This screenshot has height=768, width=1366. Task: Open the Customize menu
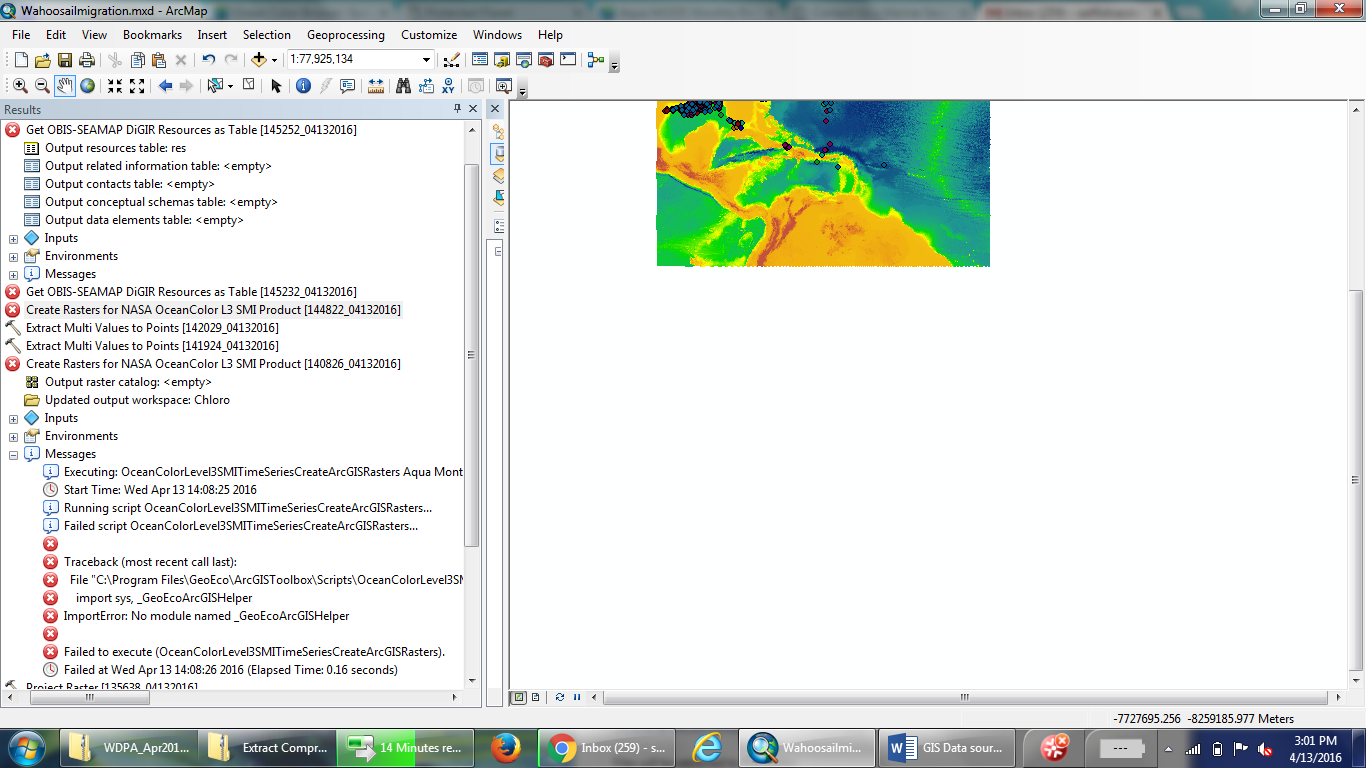[x=429, y=35]
